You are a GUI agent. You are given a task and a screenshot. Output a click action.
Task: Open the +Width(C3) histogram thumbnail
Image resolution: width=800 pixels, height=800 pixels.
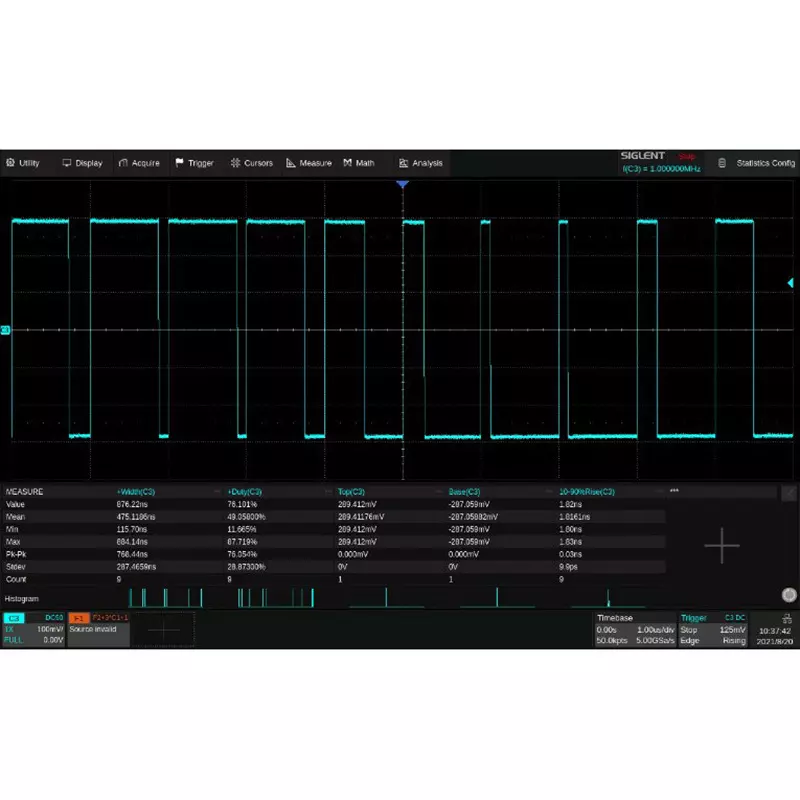[166, 597]
